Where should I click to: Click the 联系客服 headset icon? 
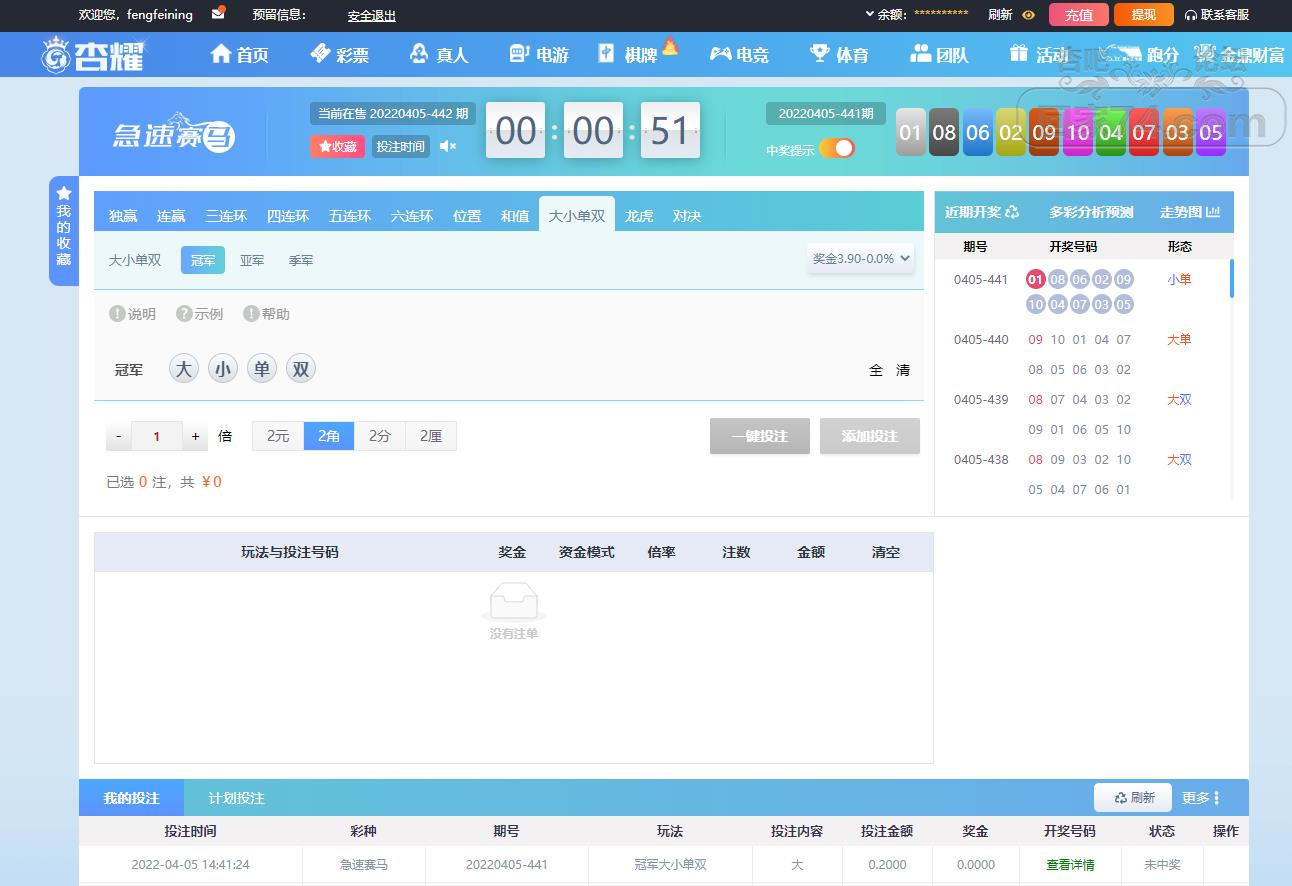point(1191,15)
